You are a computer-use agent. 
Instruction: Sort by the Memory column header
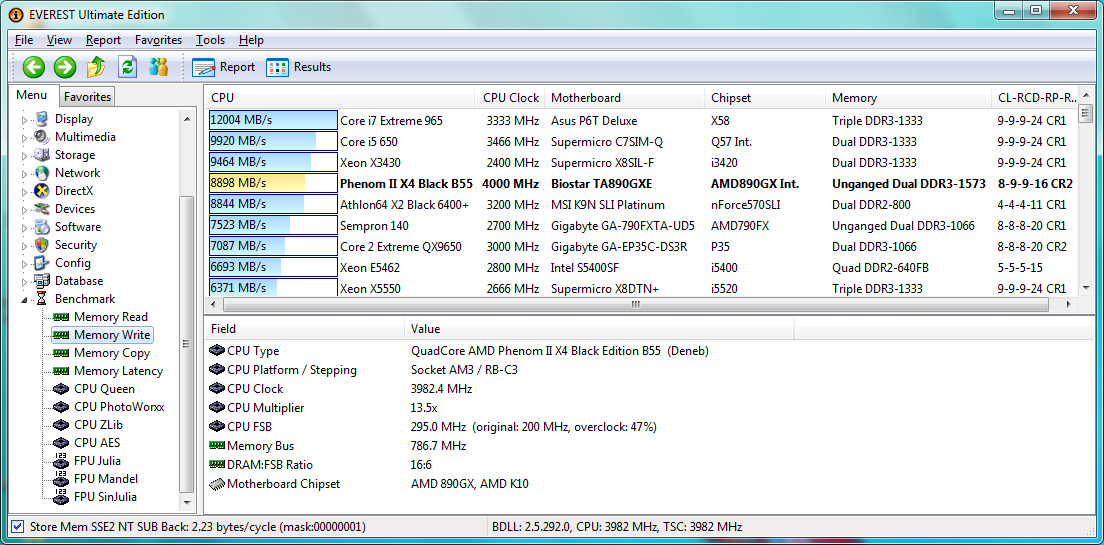pos(908,98)
